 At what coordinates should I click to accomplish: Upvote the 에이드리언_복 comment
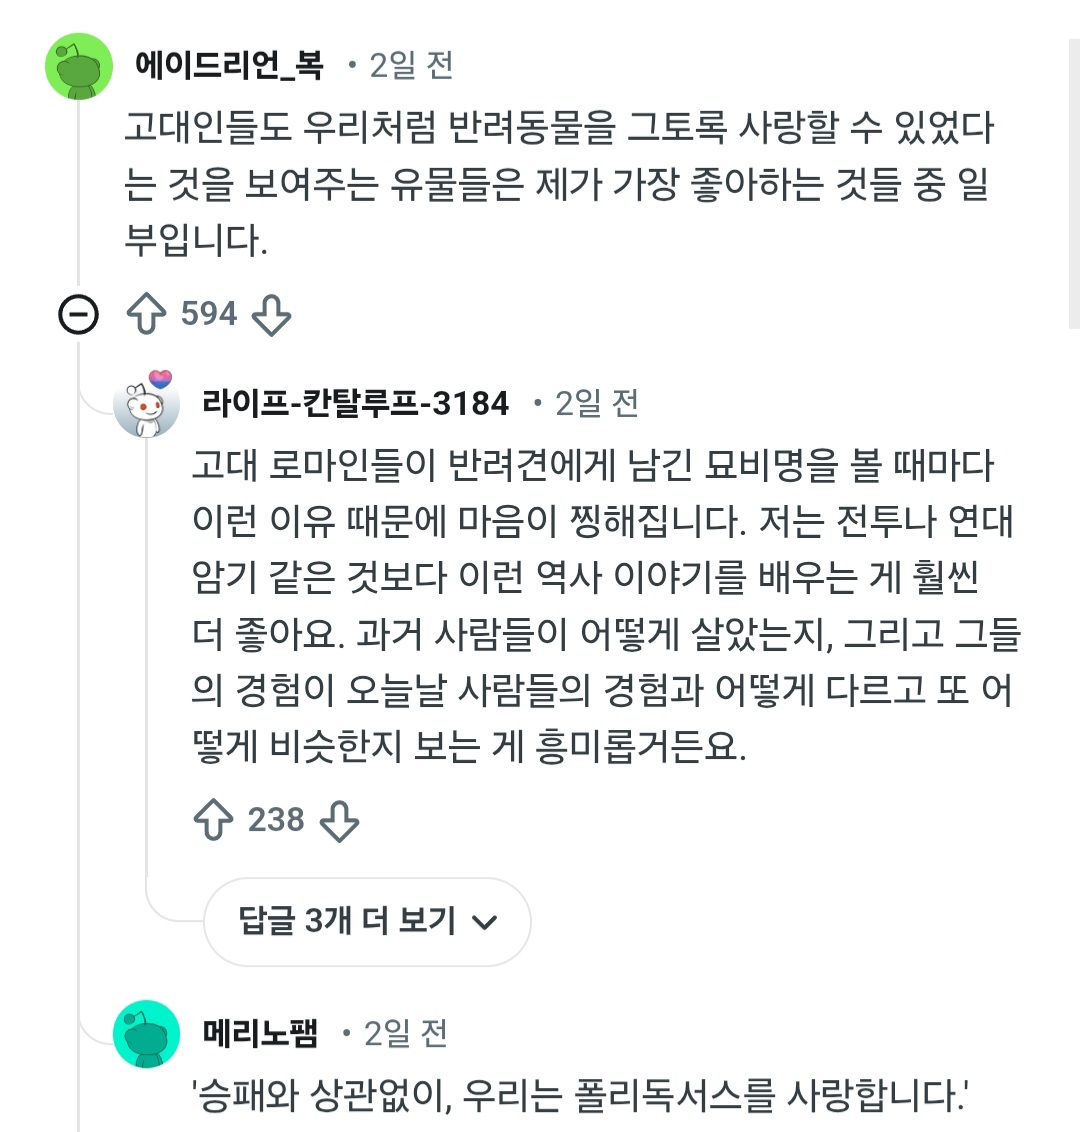[x=147, y=314]
